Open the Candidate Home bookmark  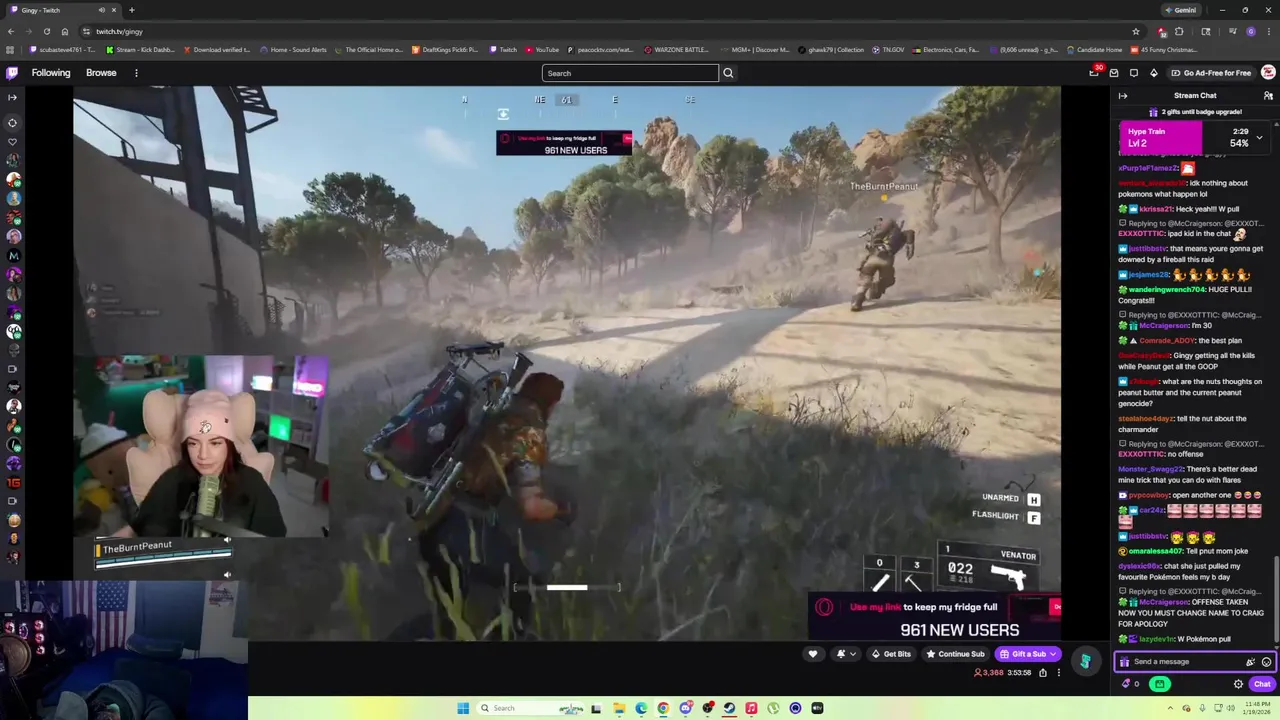1095,50
